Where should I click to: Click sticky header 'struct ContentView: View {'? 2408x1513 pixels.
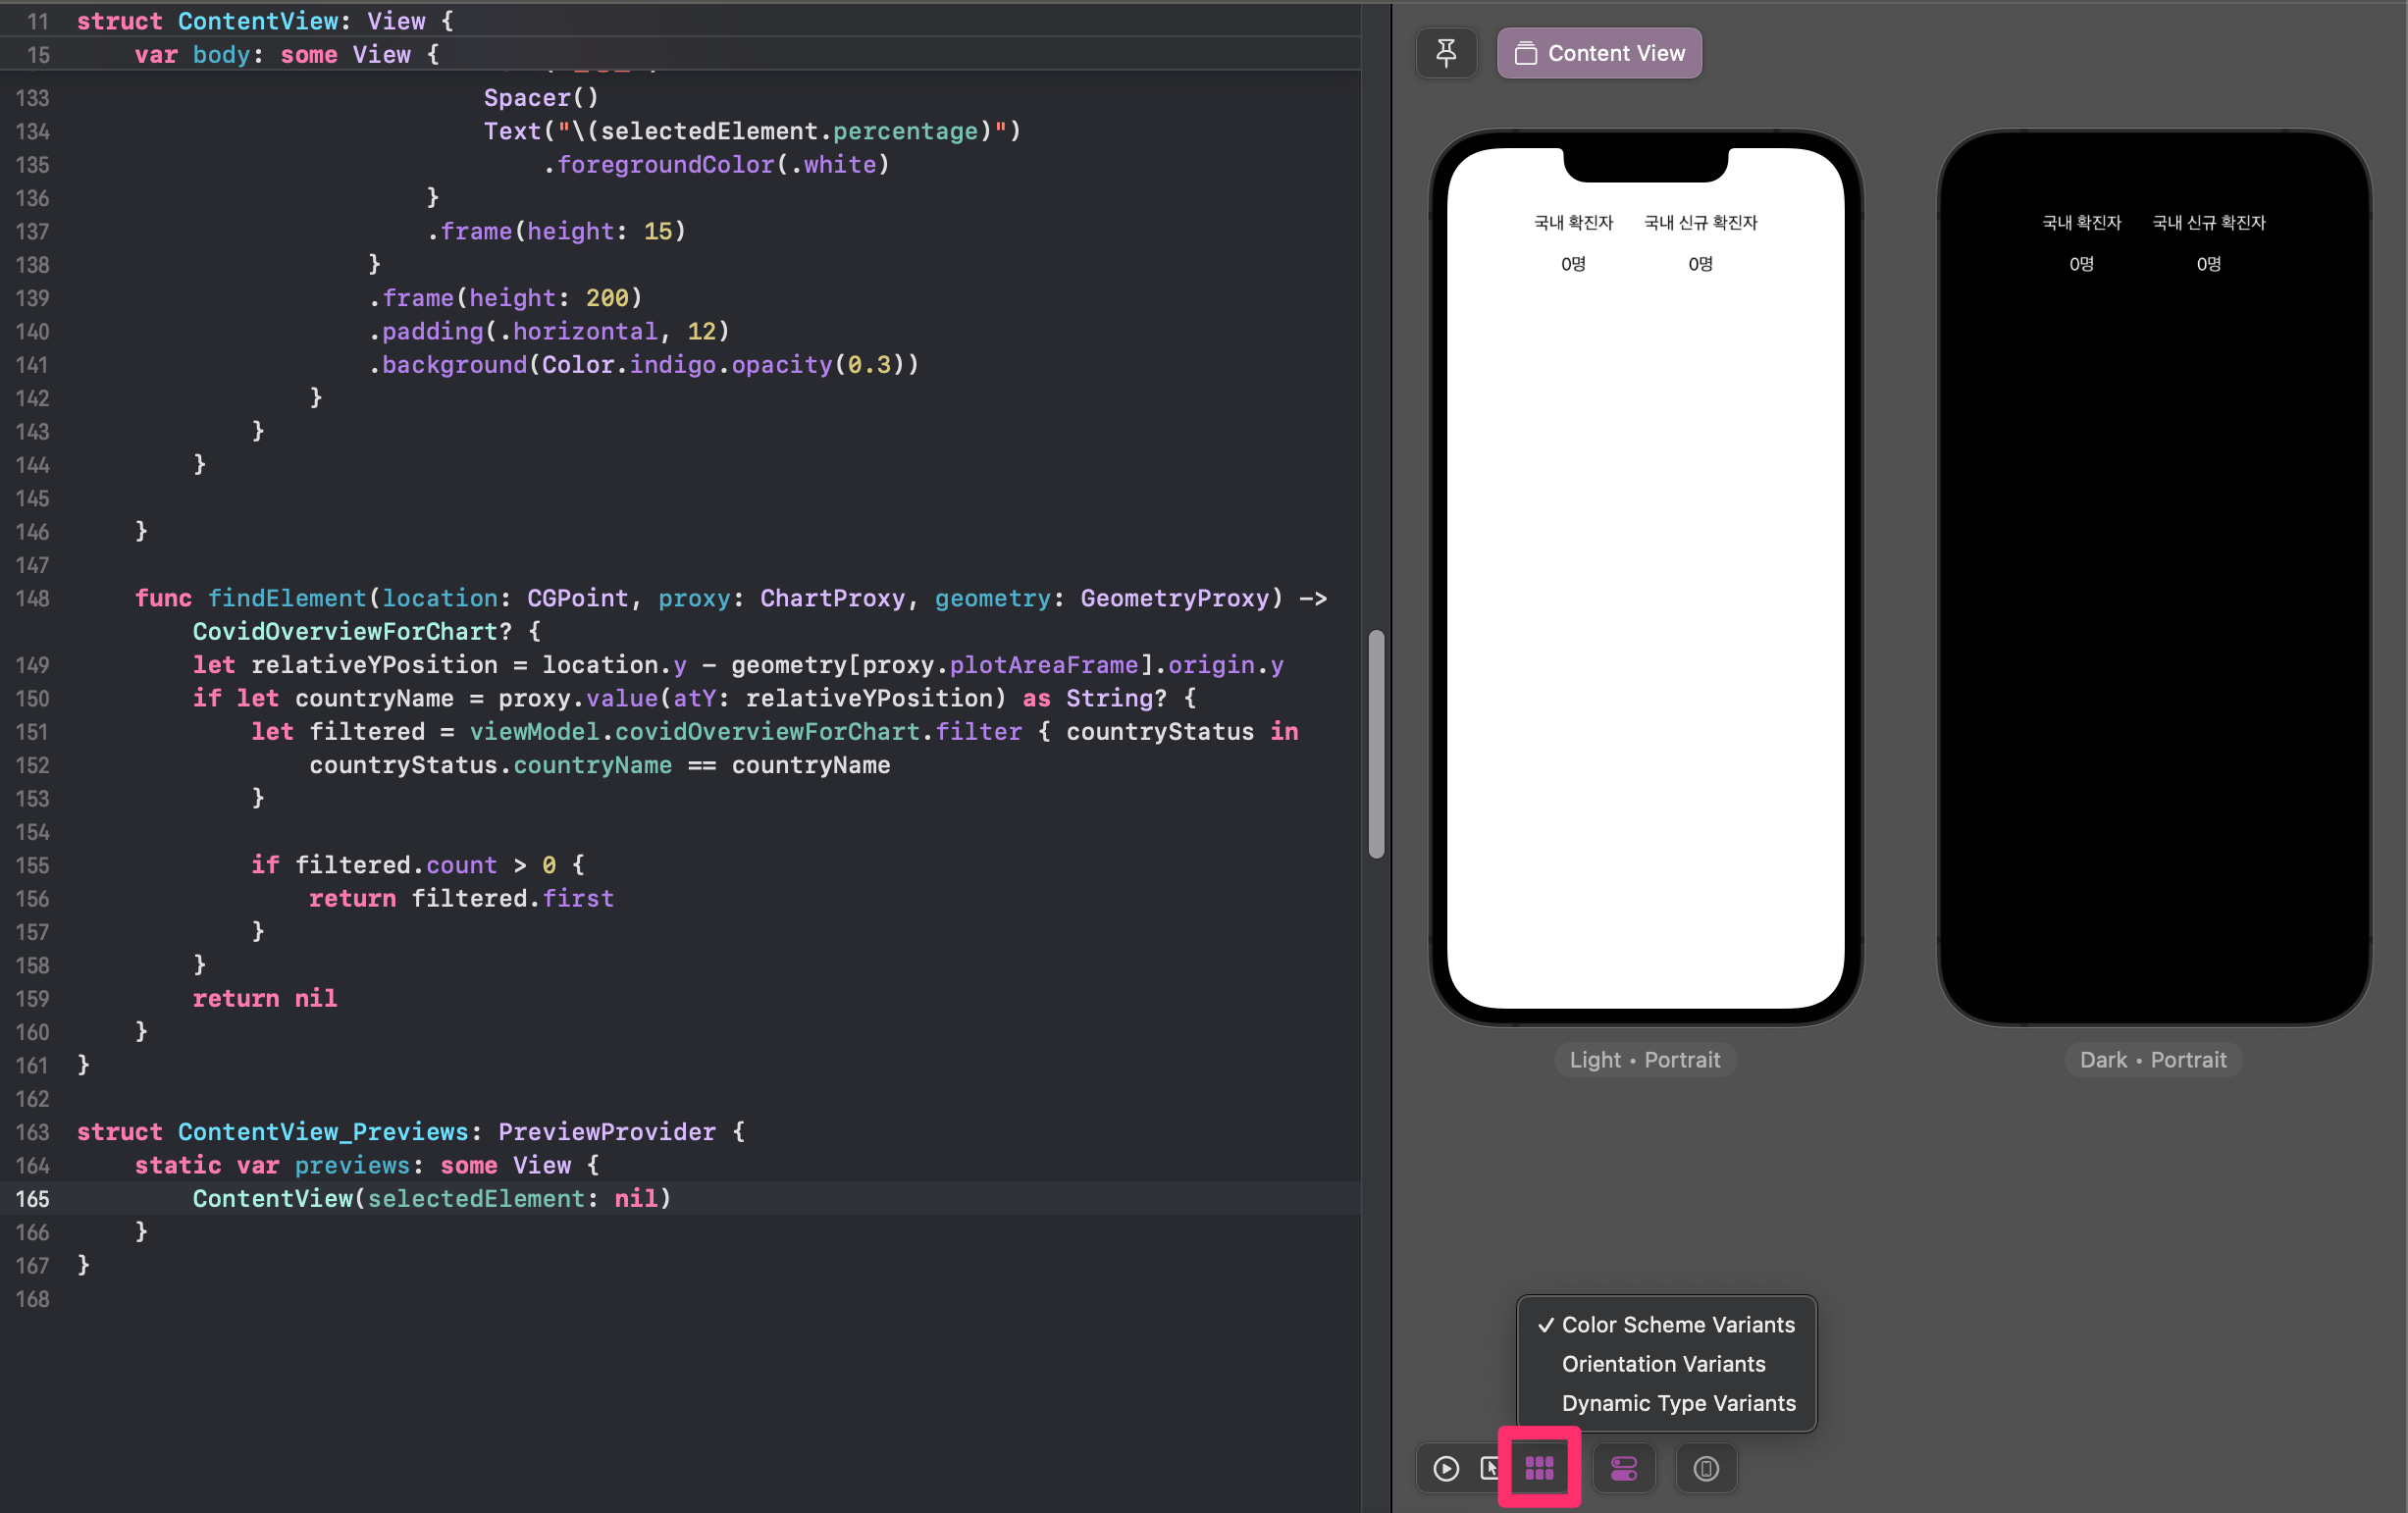tap(265, 21)
